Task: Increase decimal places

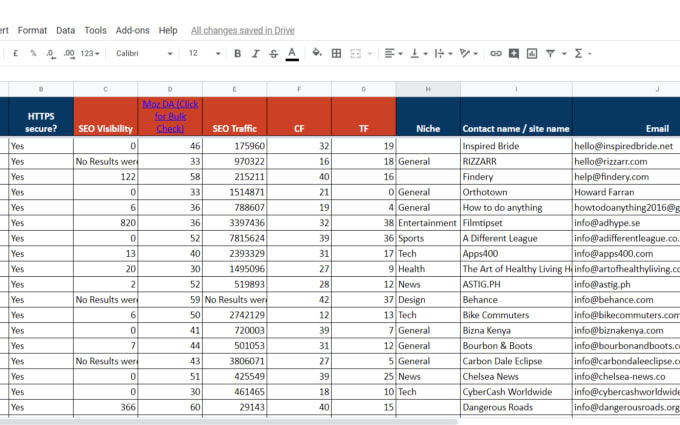Action: pyautogui.click(x=69, y=53)
